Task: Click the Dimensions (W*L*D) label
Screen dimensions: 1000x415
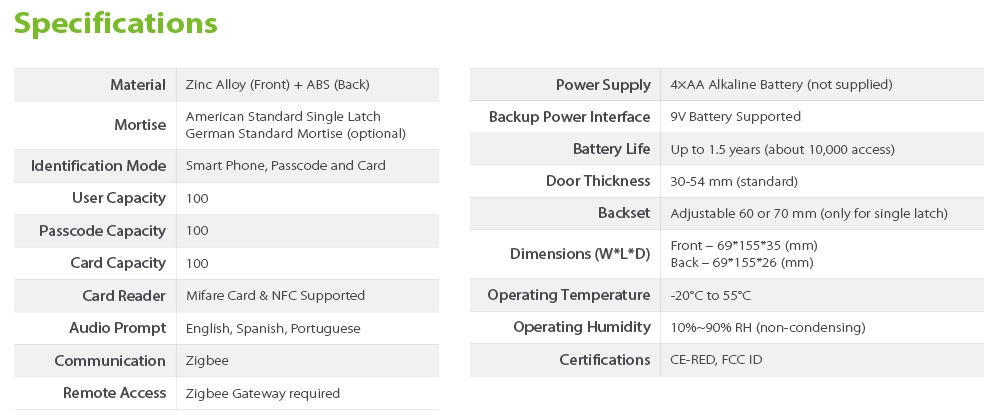Action: pos(580,254)
